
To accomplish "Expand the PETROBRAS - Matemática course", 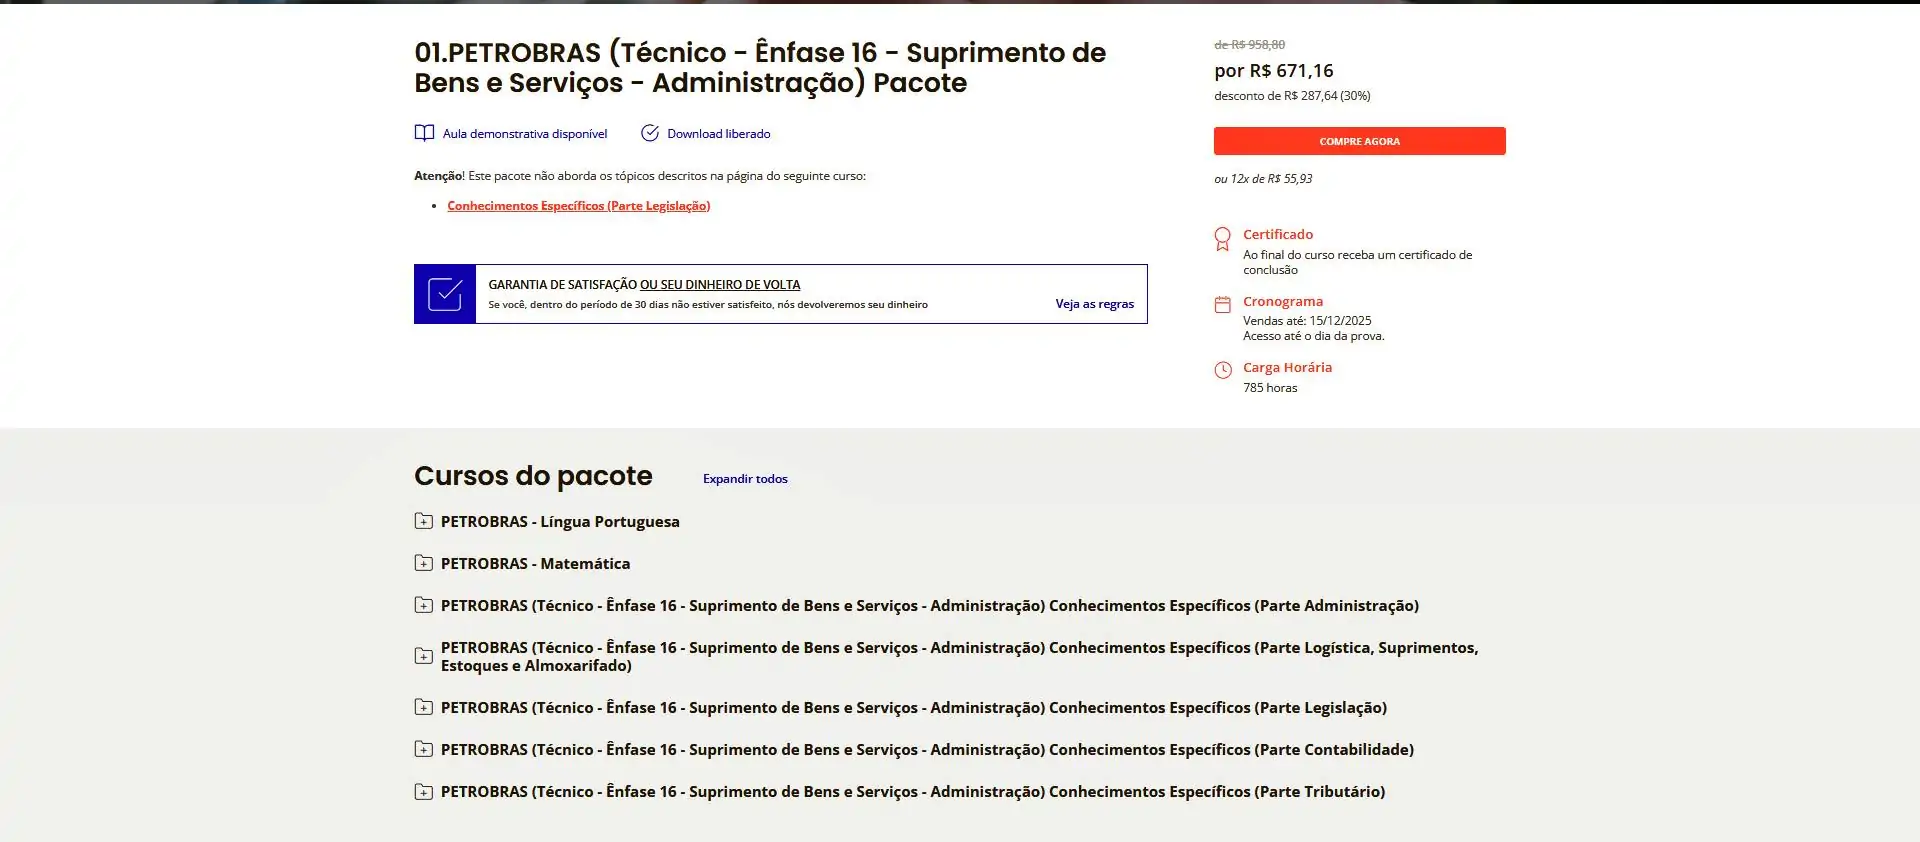I will pyautogui.click(x=424, y=563).
